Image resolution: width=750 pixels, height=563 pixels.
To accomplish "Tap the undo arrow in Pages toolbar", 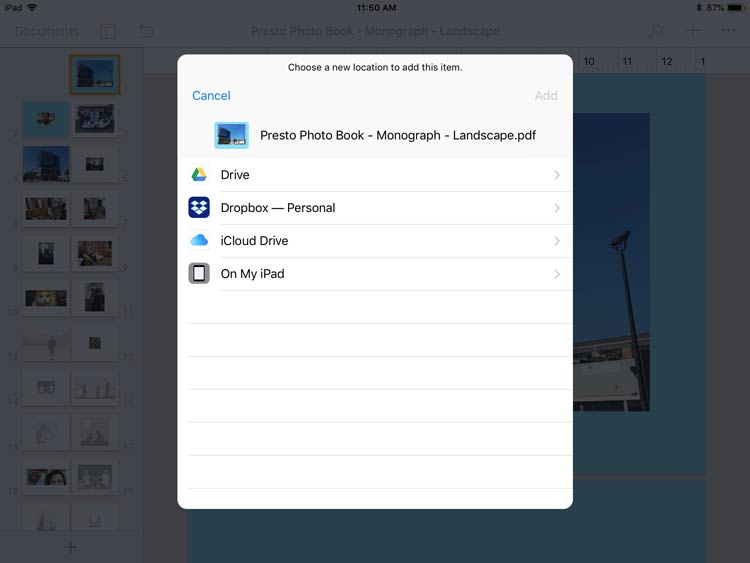I will (x=146, y=32).
